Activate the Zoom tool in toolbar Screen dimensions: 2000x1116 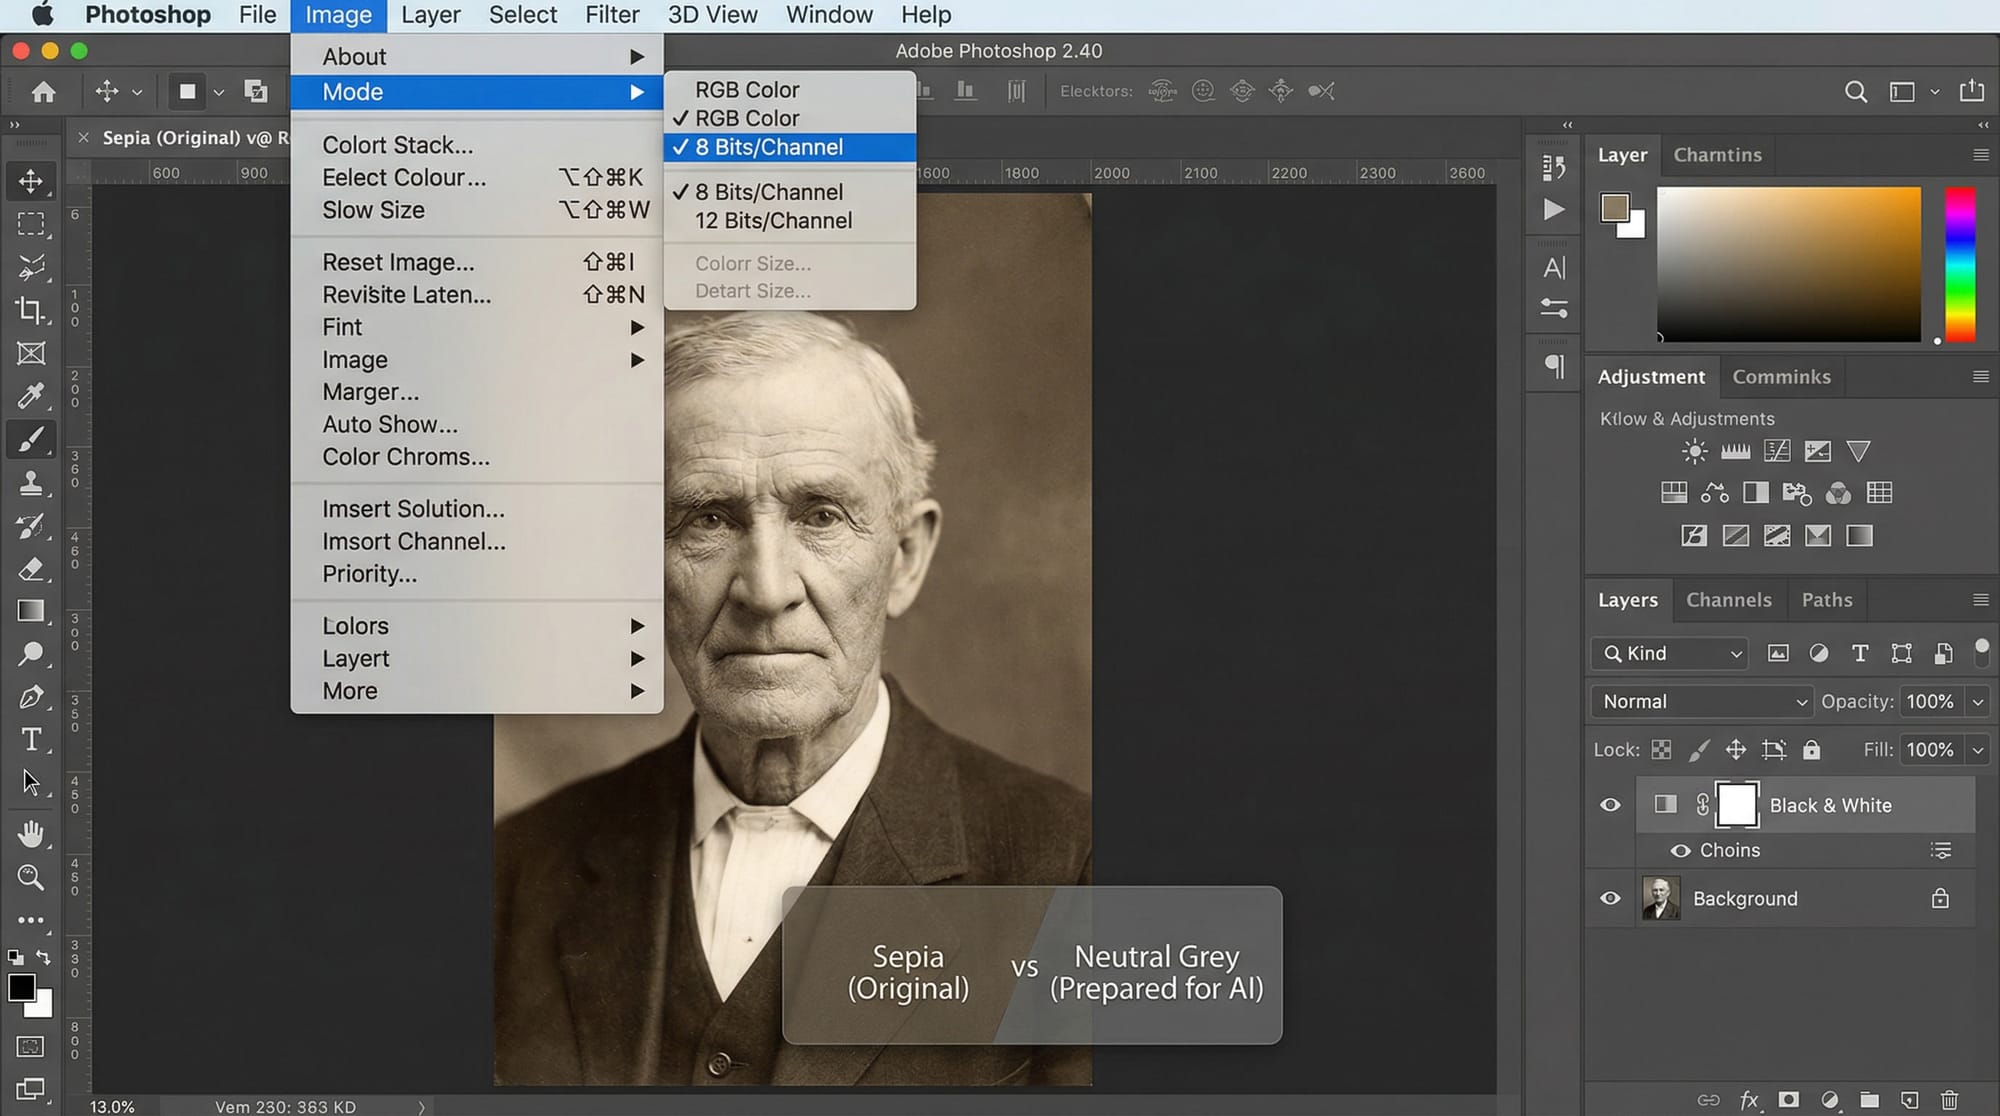(x=31, y=877)
